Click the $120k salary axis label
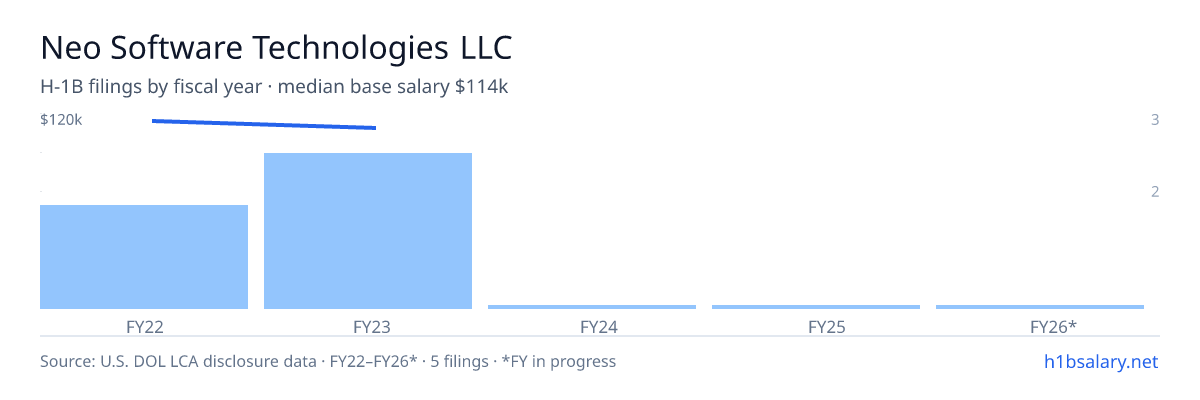 coord(61,120)
